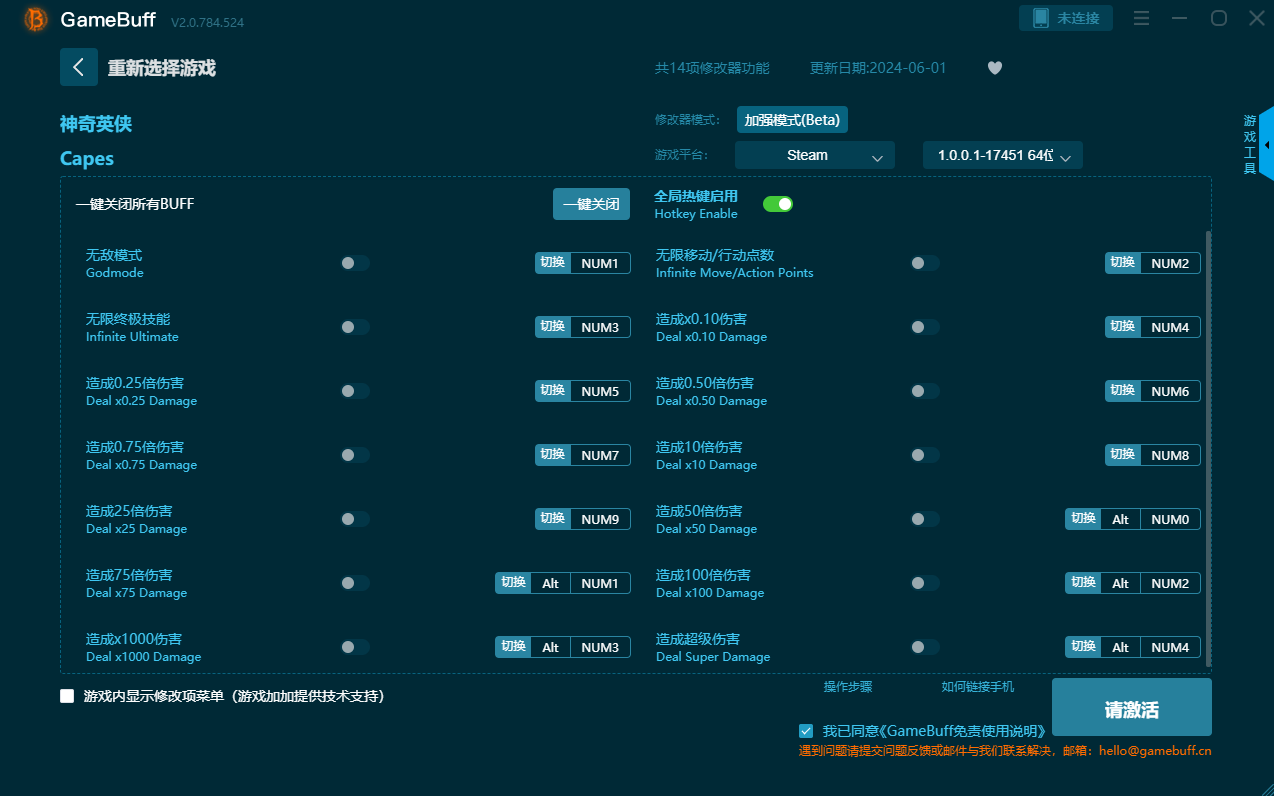Expand the 游戏工具 side panel arrow

tap(1266, 145)
